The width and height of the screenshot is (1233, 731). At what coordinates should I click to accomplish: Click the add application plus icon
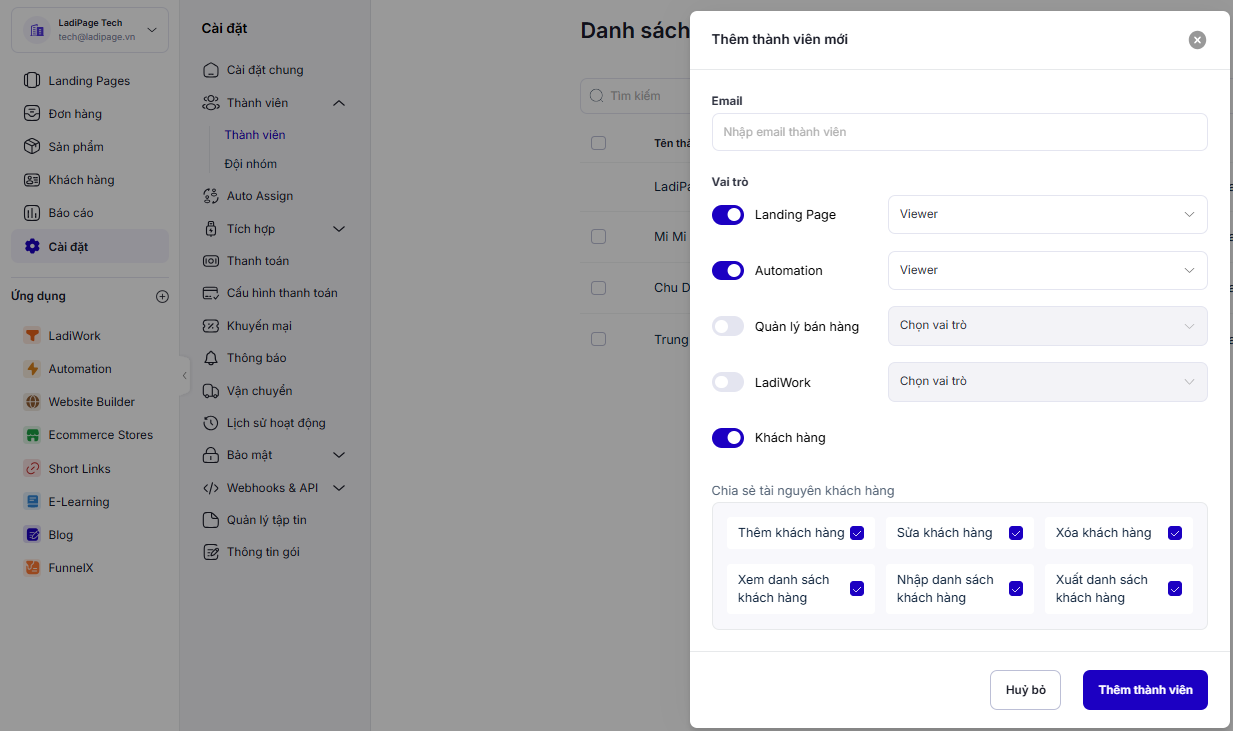coord(163,296)
